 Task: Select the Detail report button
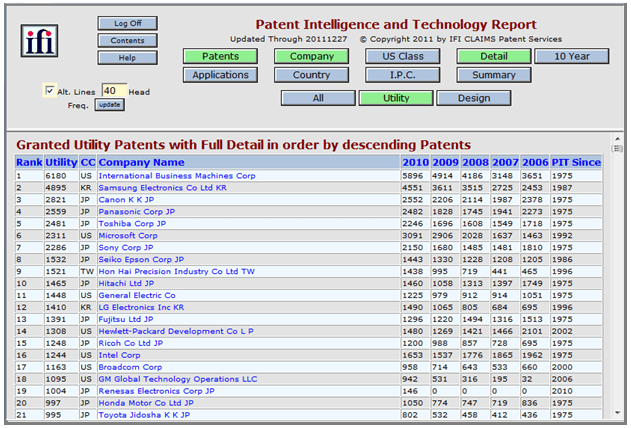click(494, 56)
